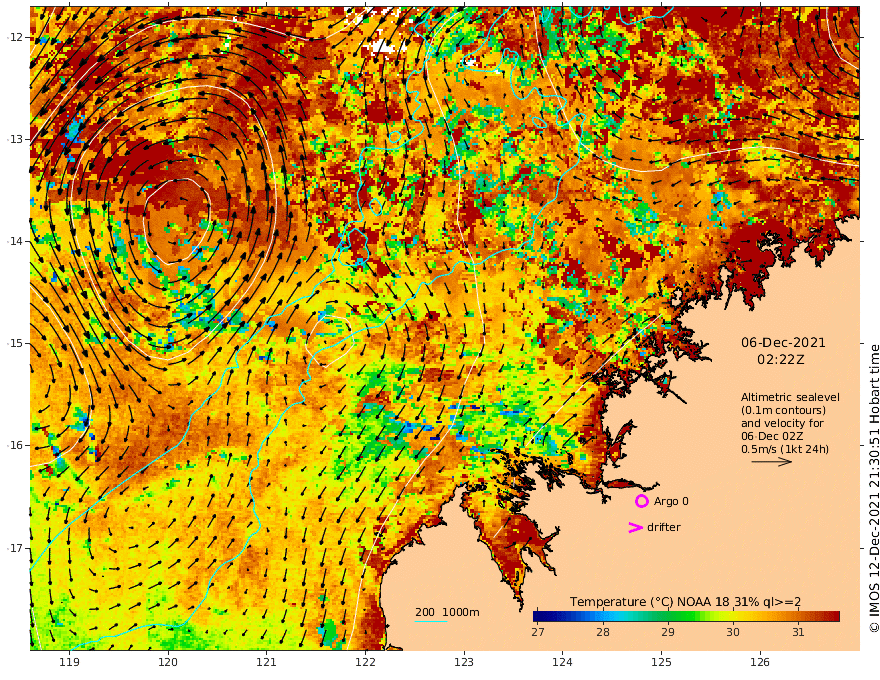Click latitude axis label -15

pyautogui.click(x=16, y=343)
